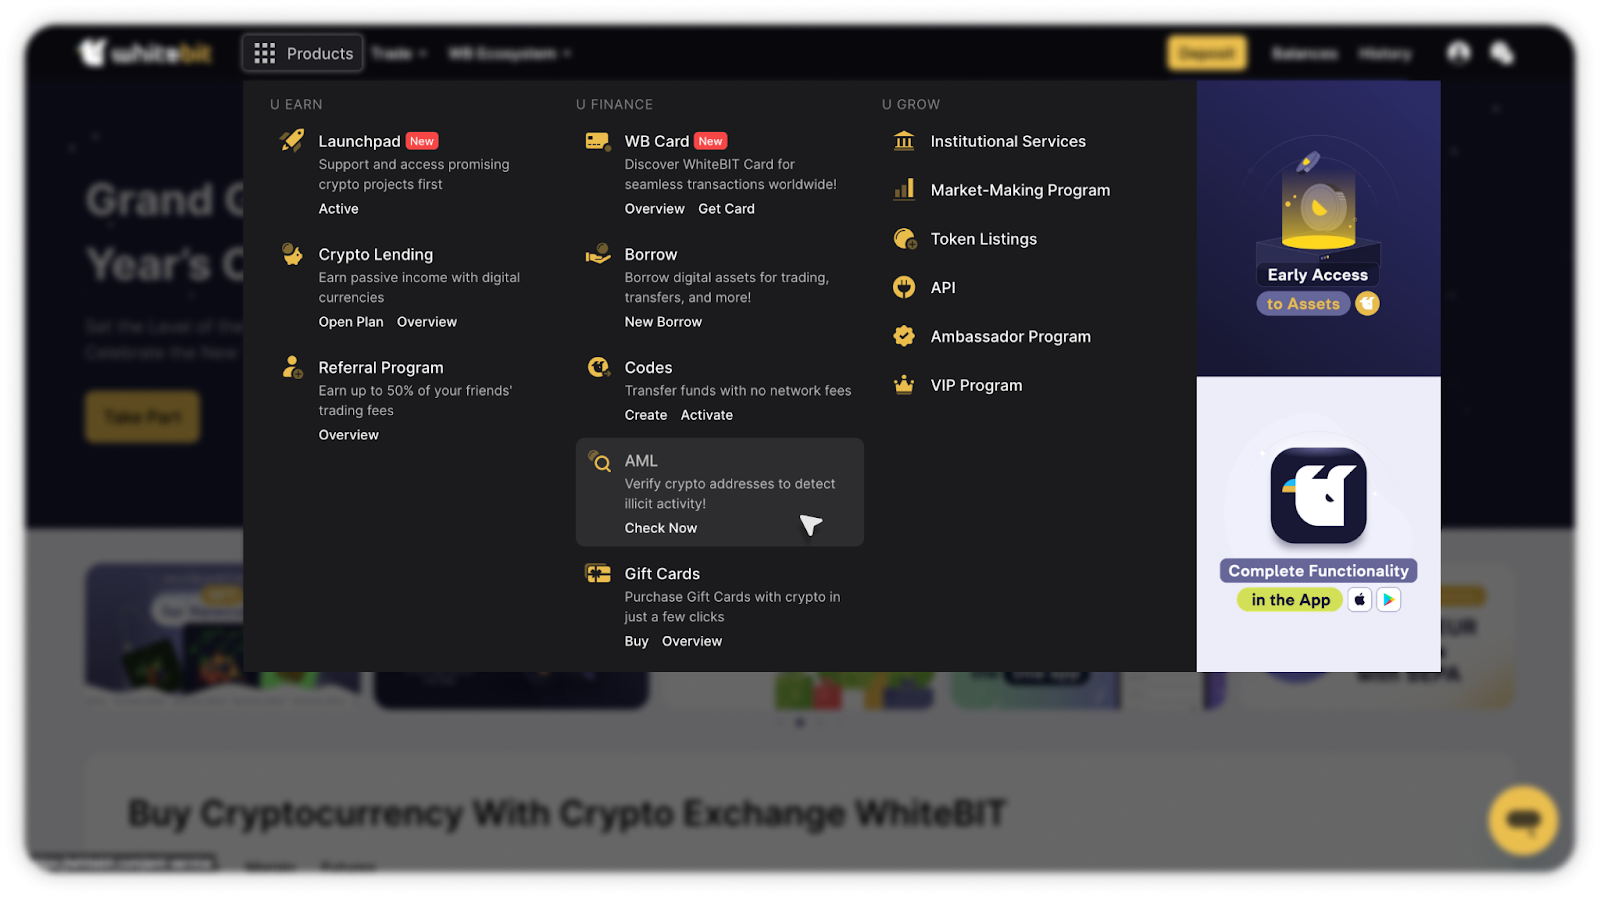This screenshot has height=897, width=1600.
Task: Open the Products grid menu
Action: [x=303, y=53]
